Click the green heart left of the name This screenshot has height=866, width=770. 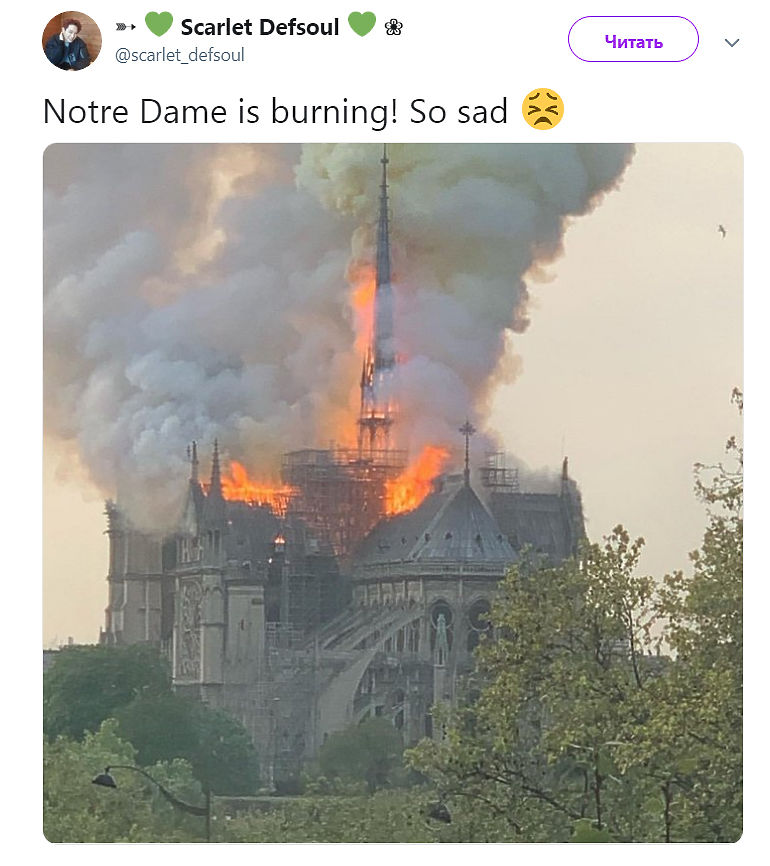[158, 25]
